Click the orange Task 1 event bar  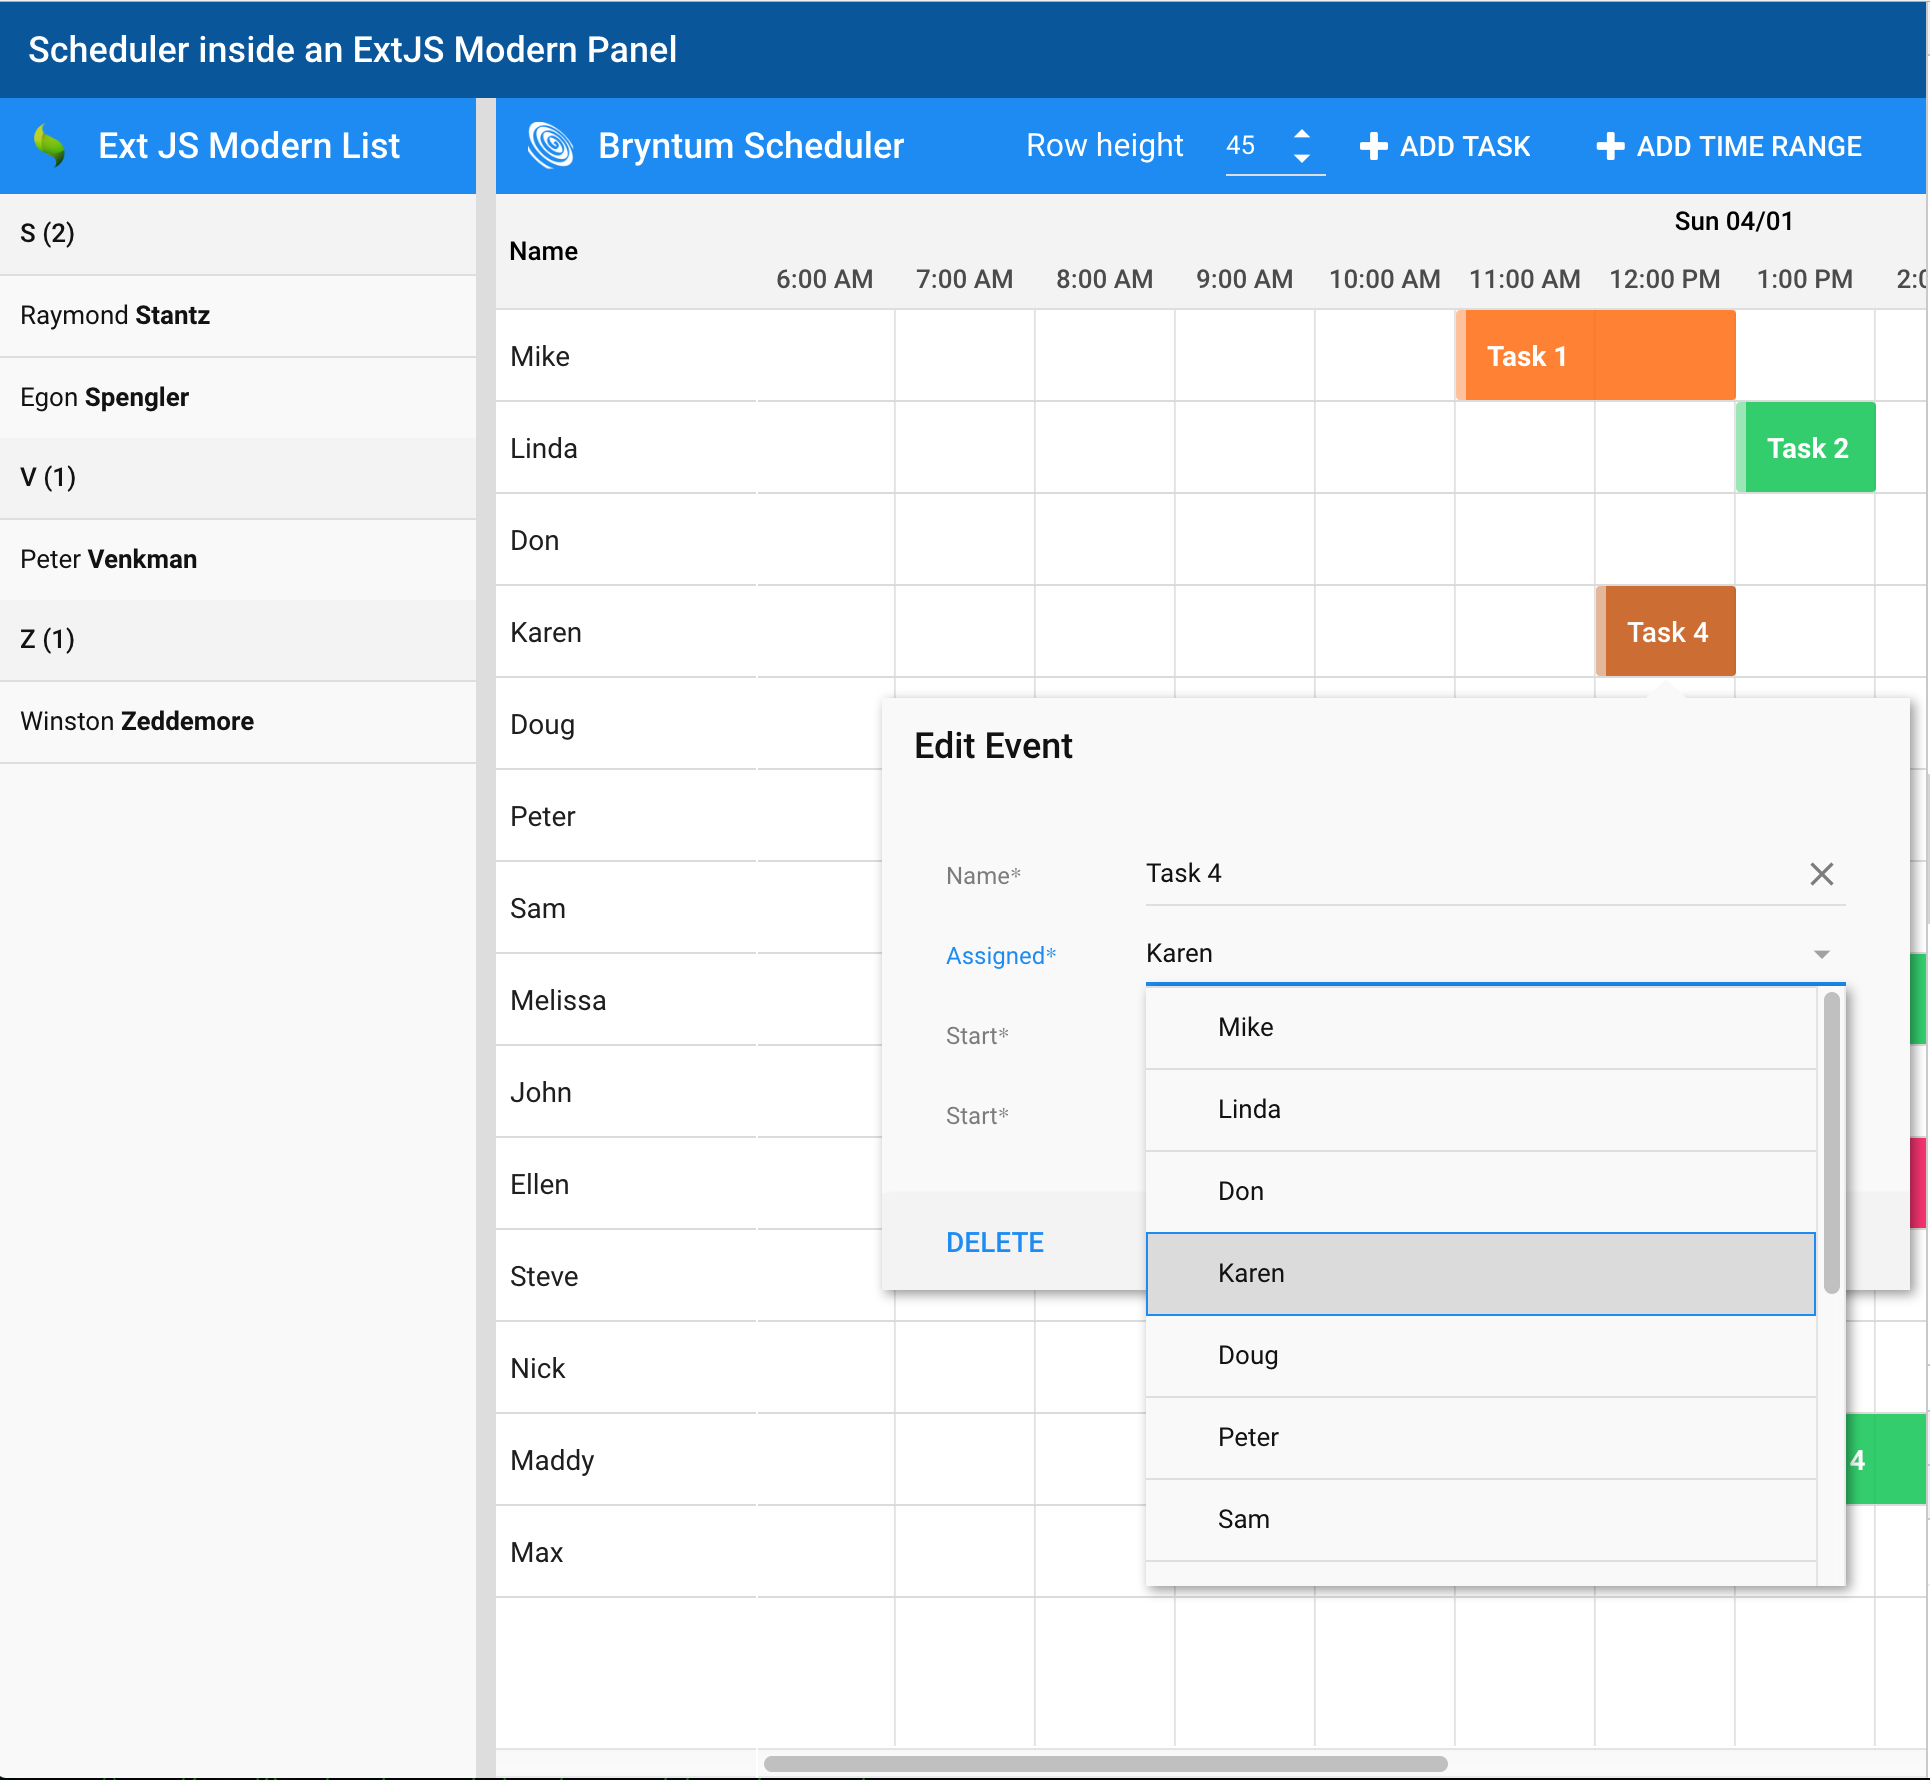point(1595,356)
